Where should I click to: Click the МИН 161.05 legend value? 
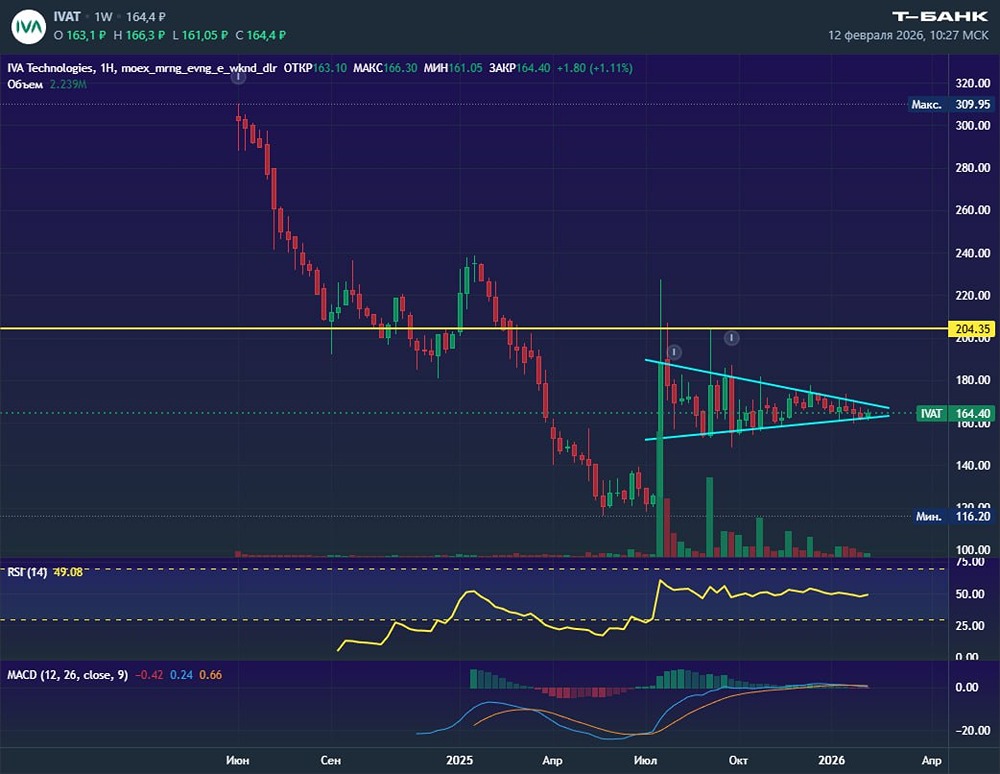coord(453,68)
